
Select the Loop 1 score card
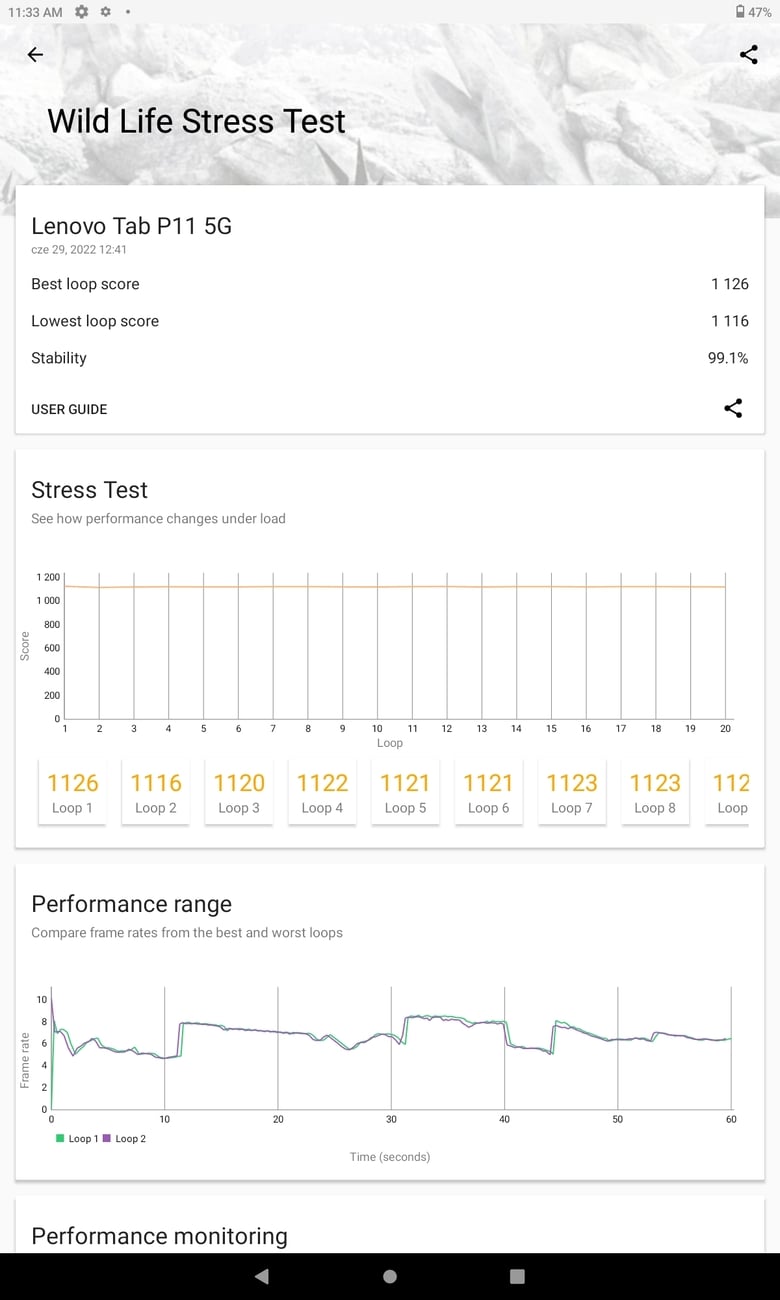click(72, 792)
